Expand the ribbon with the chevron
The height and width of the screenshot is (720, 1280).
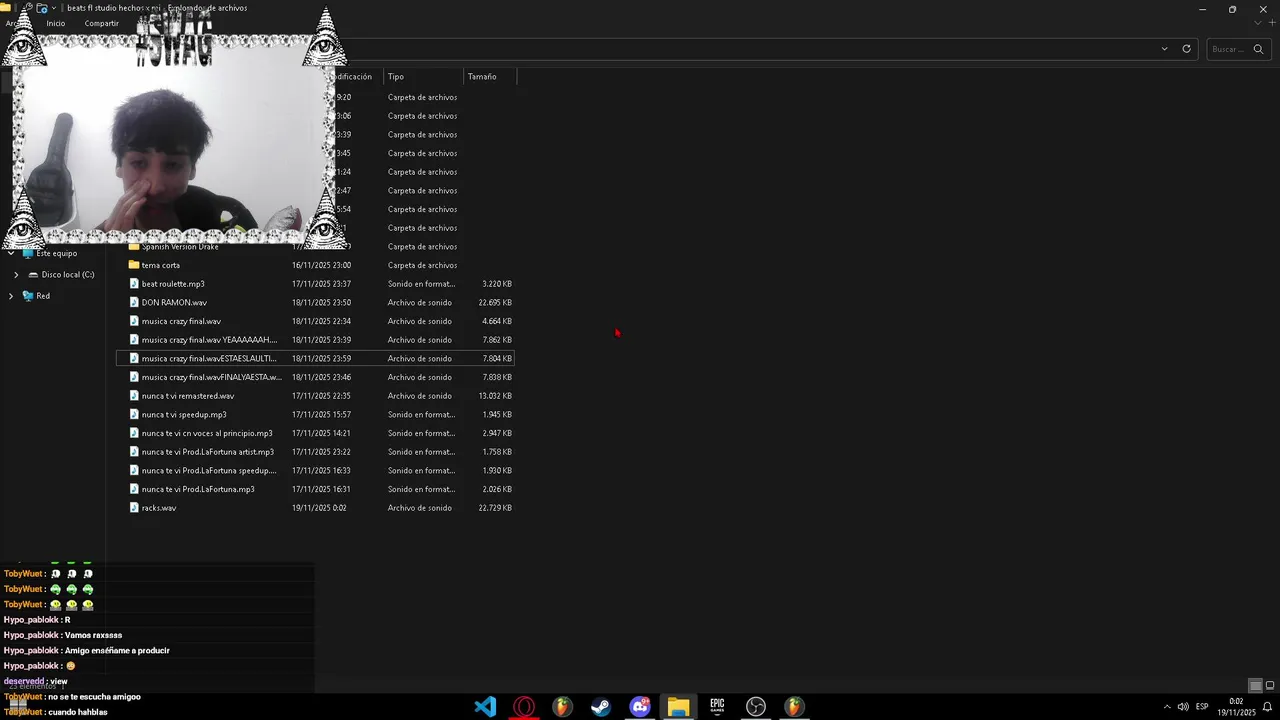(1258, 23)
